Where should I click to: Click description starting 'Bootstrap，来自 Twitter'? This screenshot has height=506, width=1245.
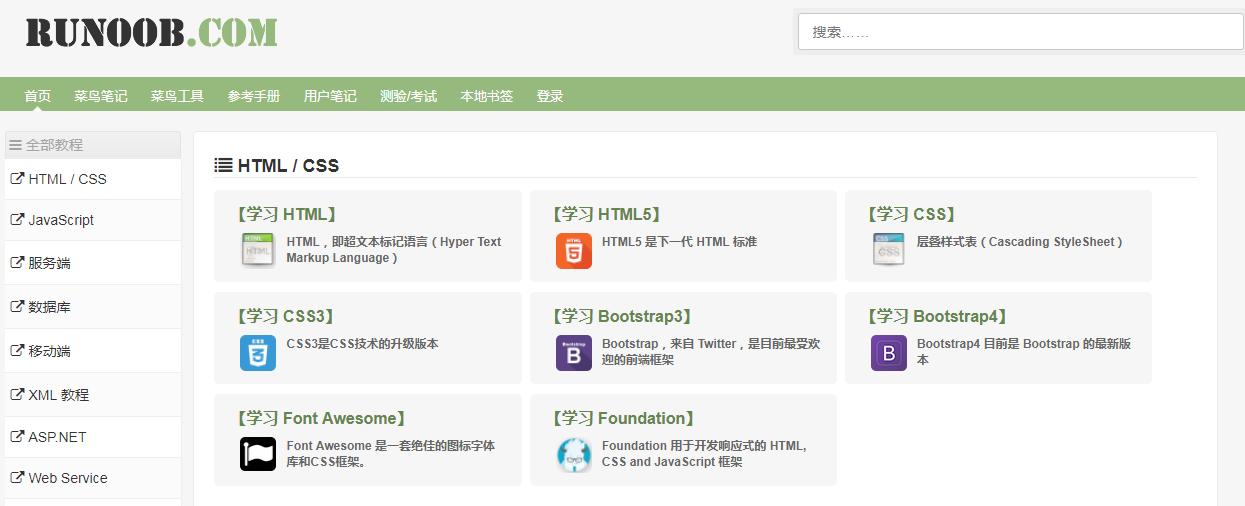click(711, 351)
